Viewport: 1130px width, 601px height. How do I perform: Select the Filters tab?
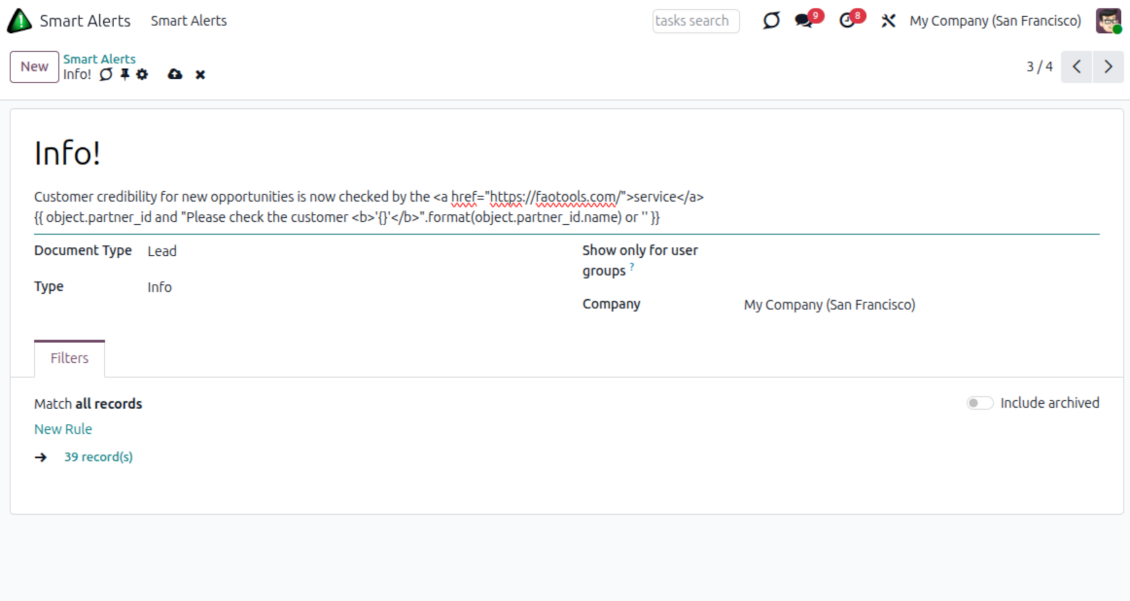(69, 358)
